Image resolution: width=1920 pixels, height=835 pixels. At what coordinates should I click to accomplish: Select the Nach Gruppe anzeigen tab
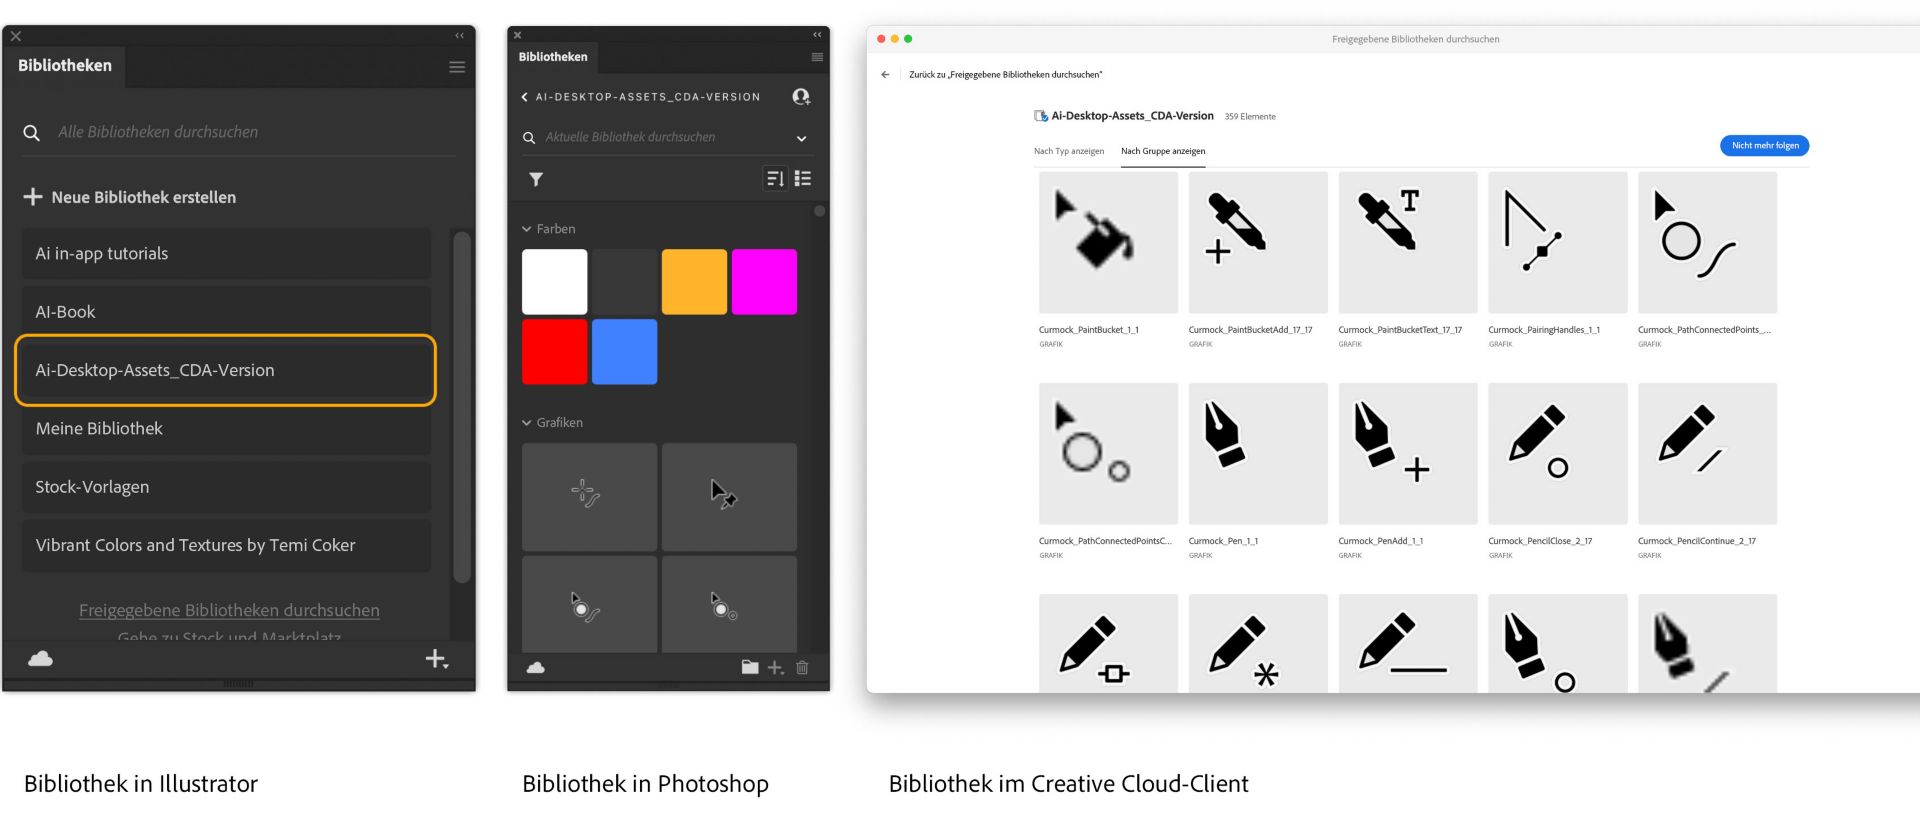(1163, 151)
